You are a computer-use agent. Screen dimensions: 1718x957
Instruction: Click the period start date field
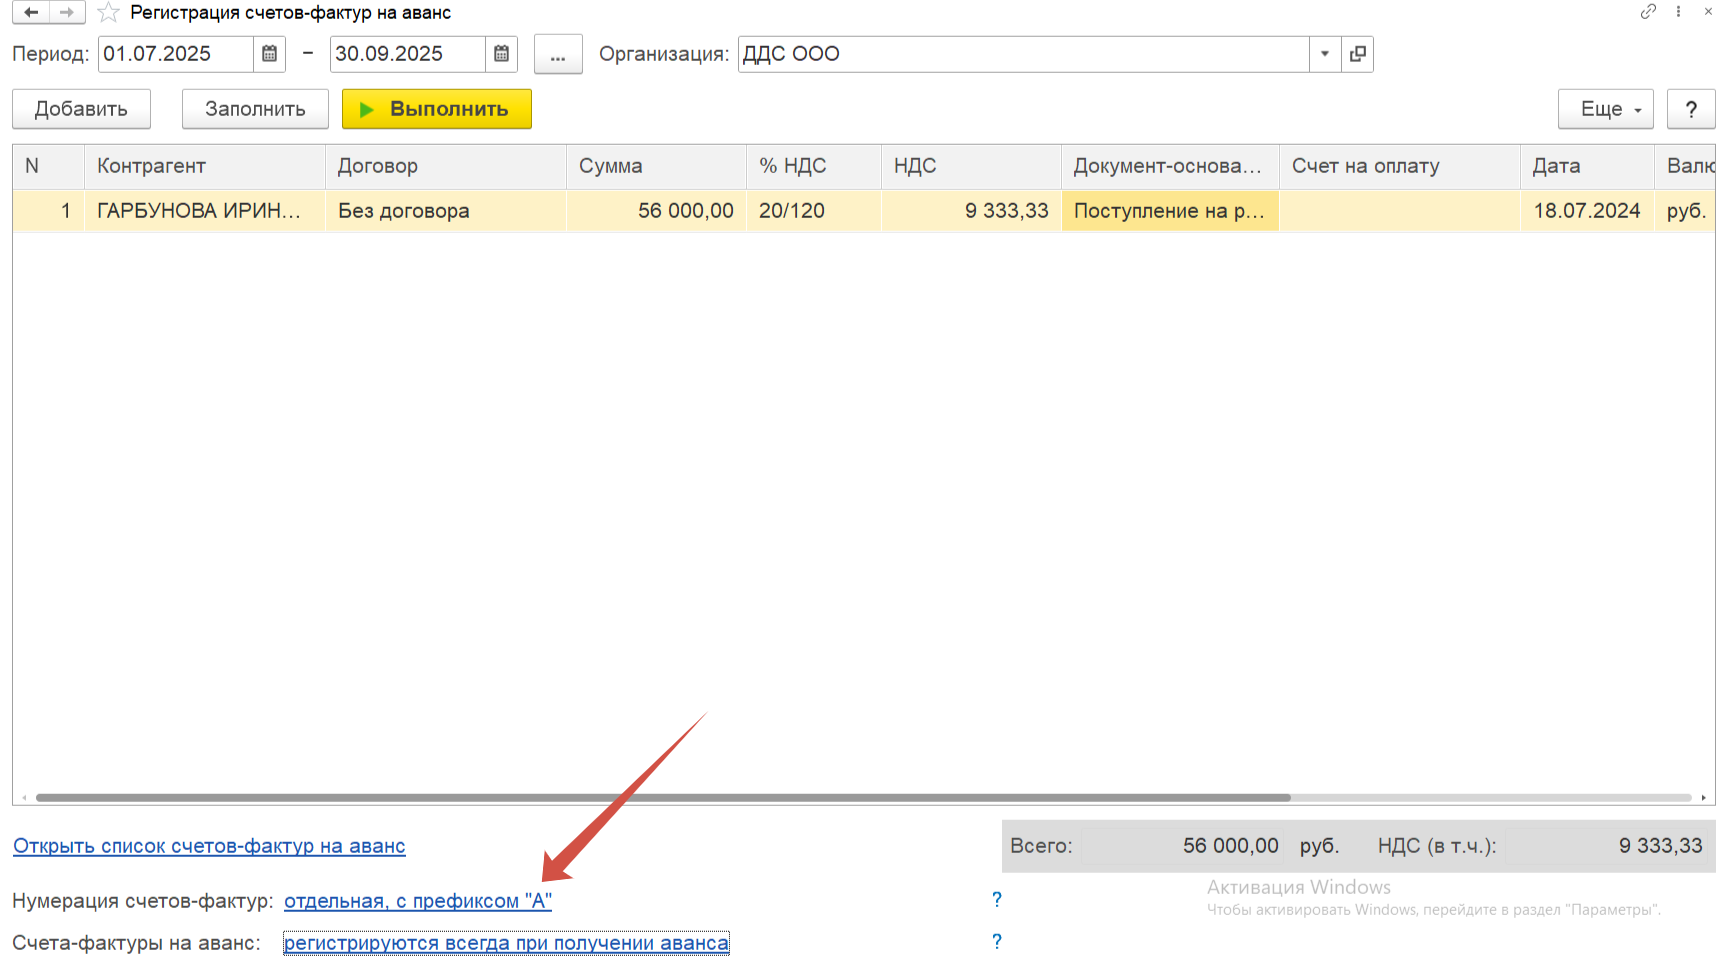click(x=175, y=54)
